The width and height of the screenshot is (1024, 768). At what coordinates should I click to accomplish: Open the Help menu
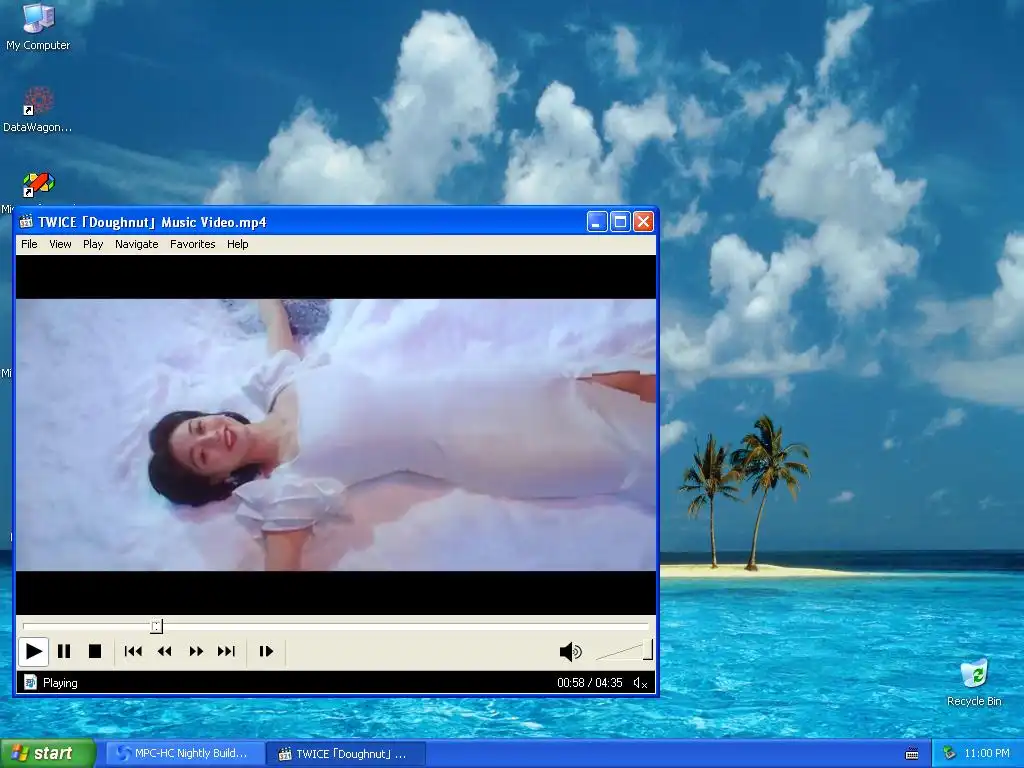pos(238,244)
